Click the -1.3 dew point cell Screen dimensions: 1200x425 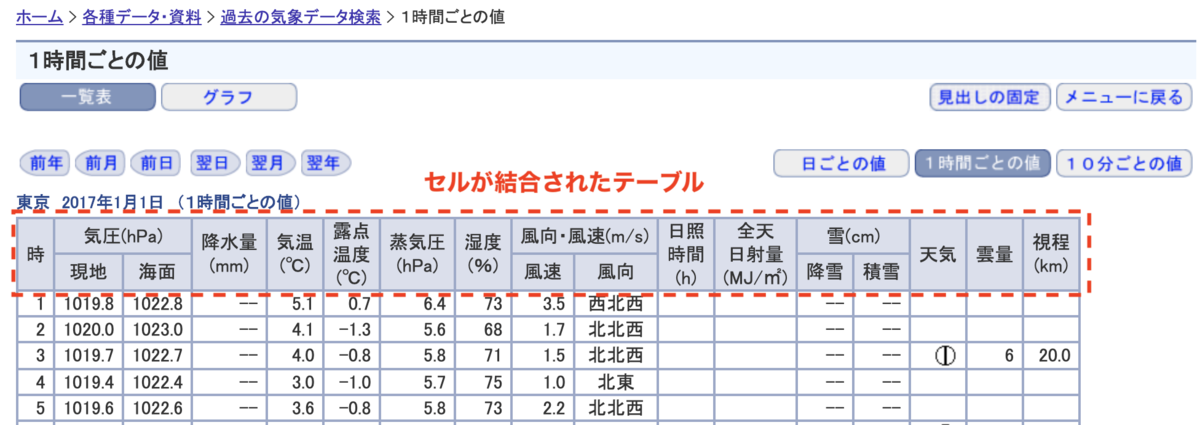coord(351,329)
